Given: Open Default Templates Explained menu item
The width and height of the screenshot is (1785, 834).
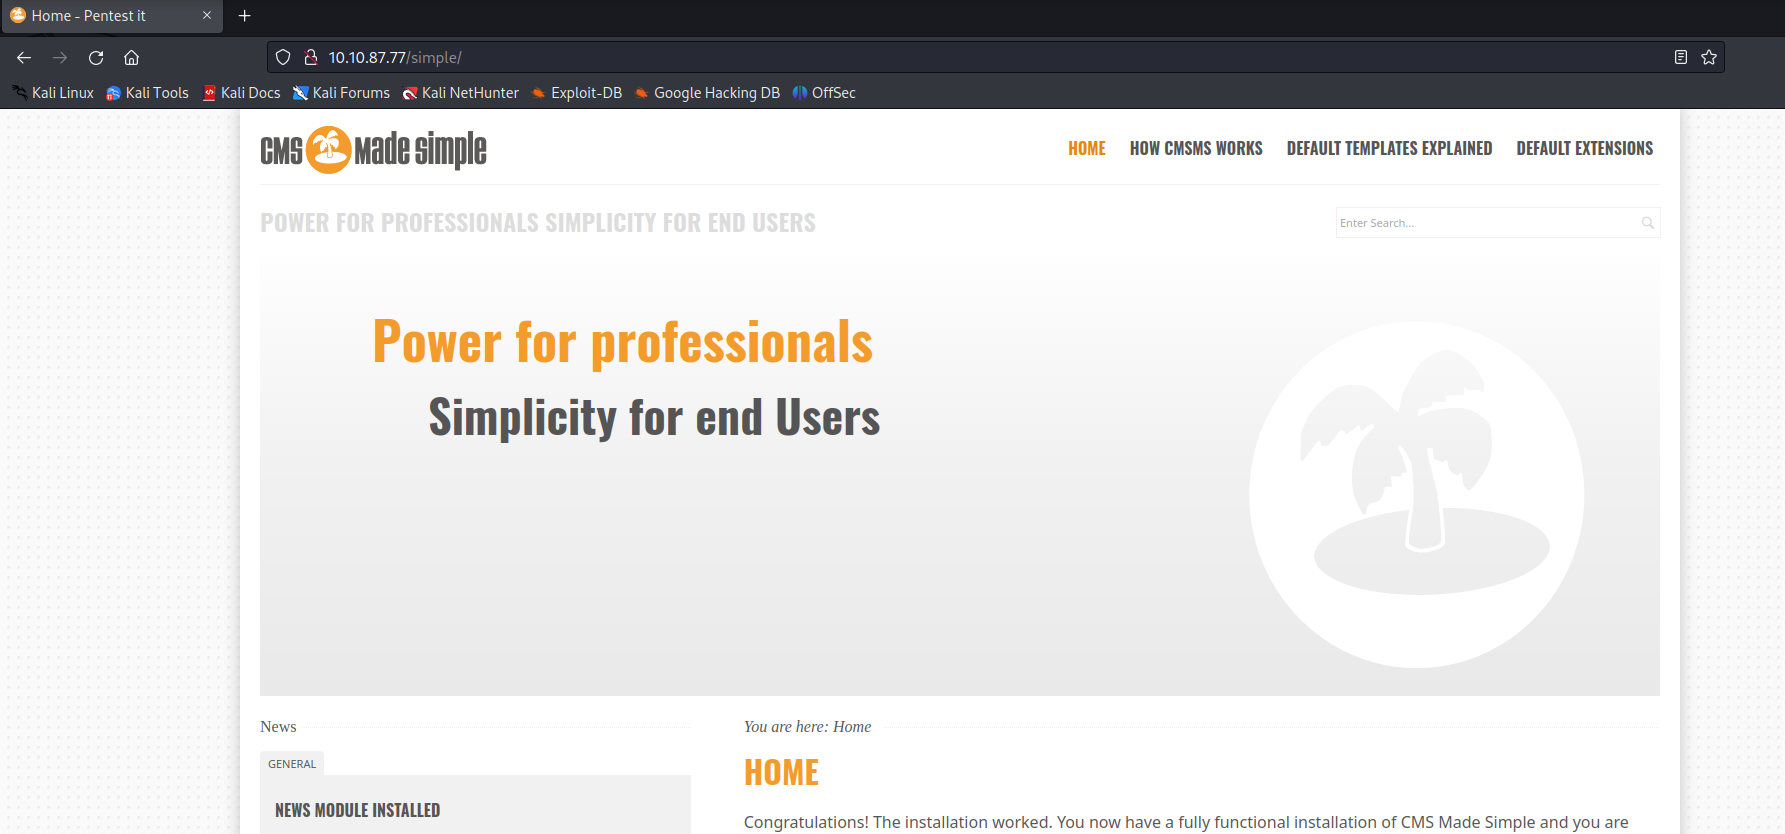Looking at the screenshot, I should pyautogui.click(x=1389, y=149).
